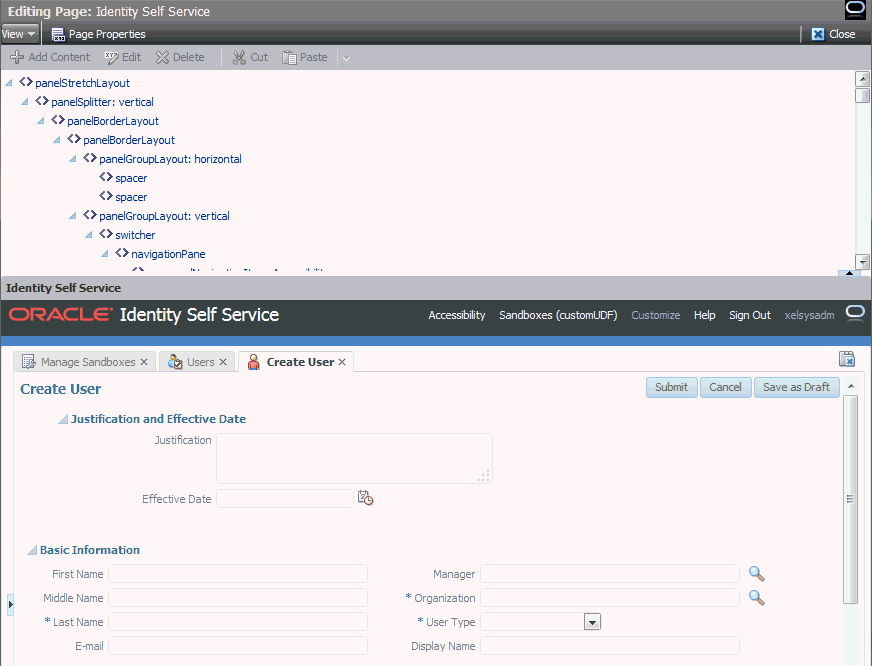Viewport: 872px width, 666px height.
Task: Click into the Justification text area
Action: pos(354,458)
